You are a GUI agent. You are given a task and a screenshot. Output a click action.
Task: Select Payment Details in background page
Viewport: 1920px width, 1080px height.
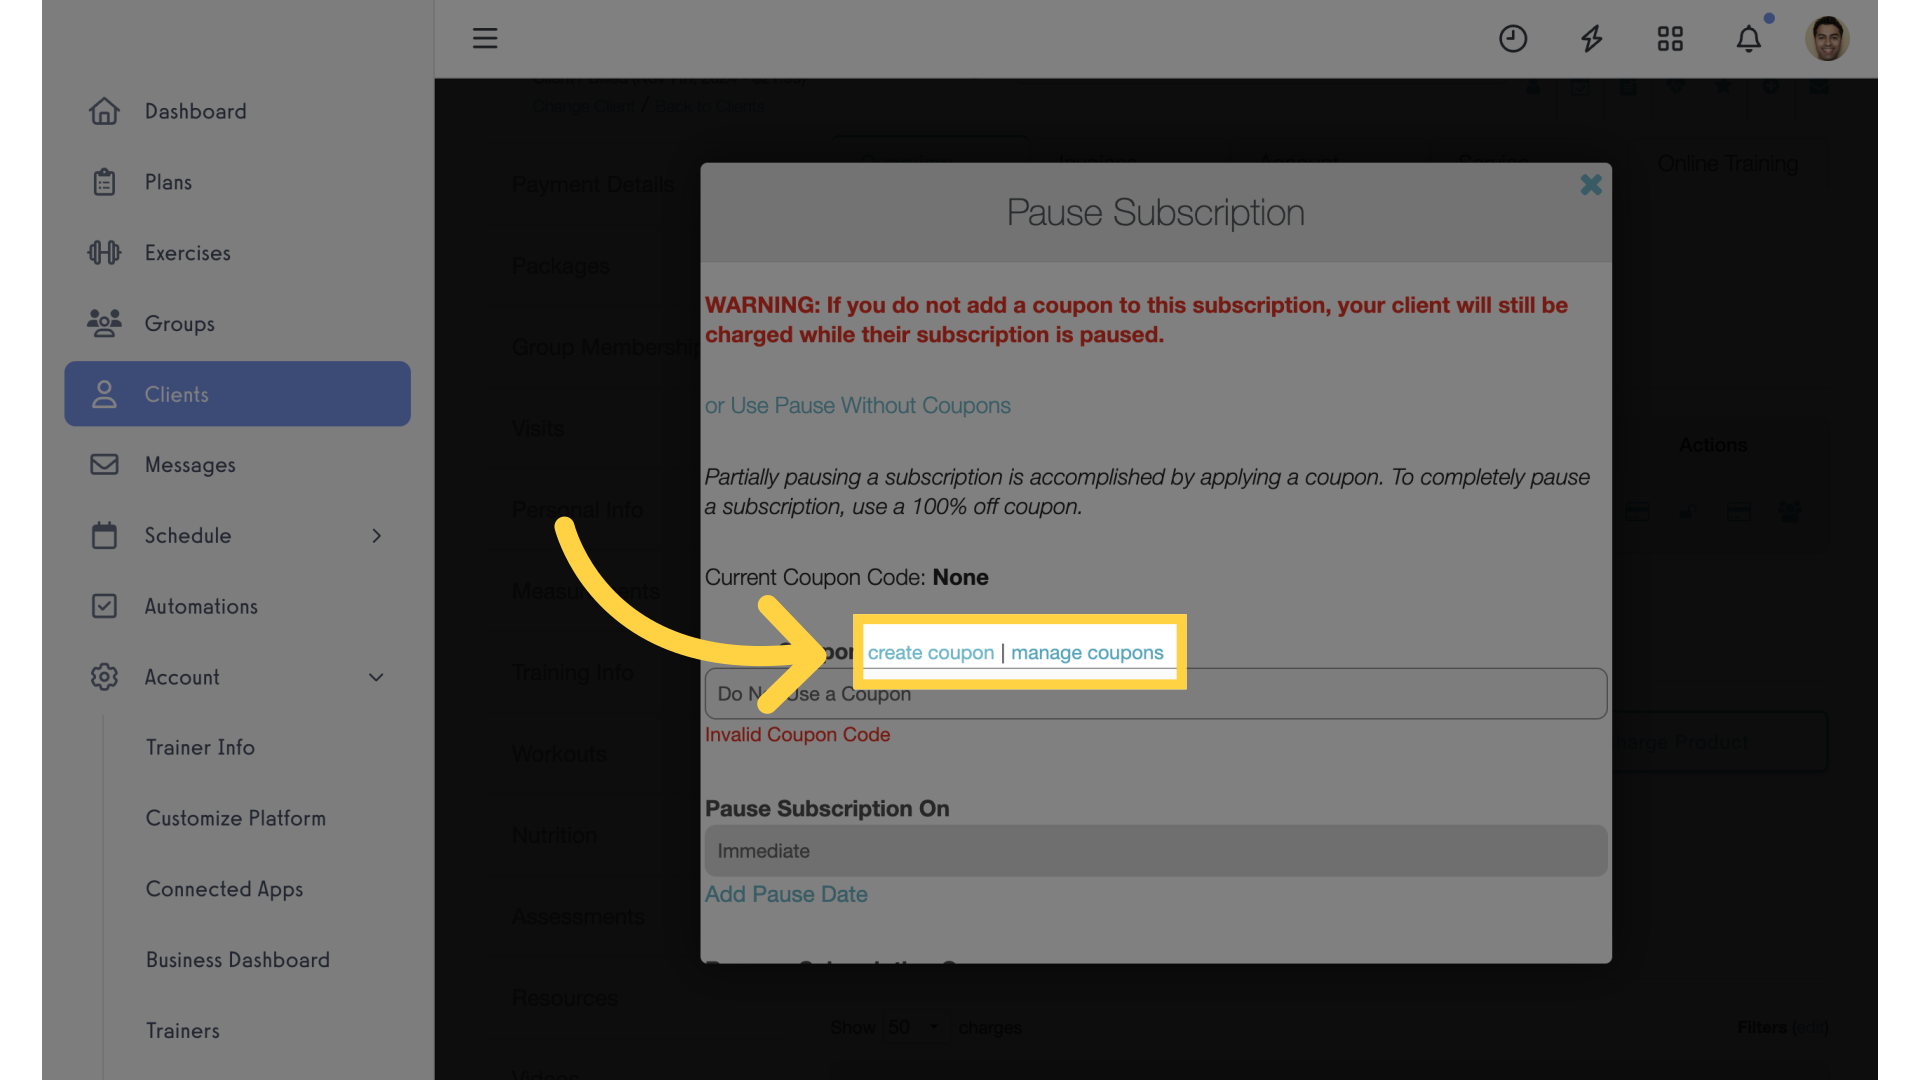tap(593, 185)
